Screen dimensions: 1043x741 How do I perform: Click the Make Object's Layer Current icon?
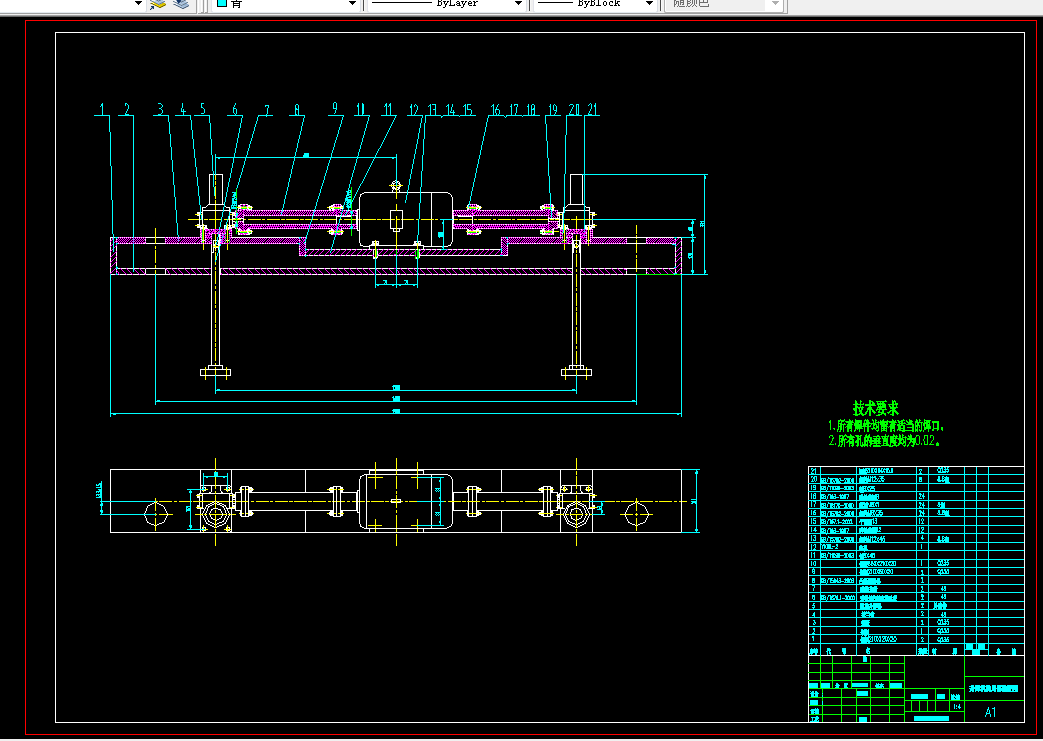pyautogui.click(x=158, y=4)
